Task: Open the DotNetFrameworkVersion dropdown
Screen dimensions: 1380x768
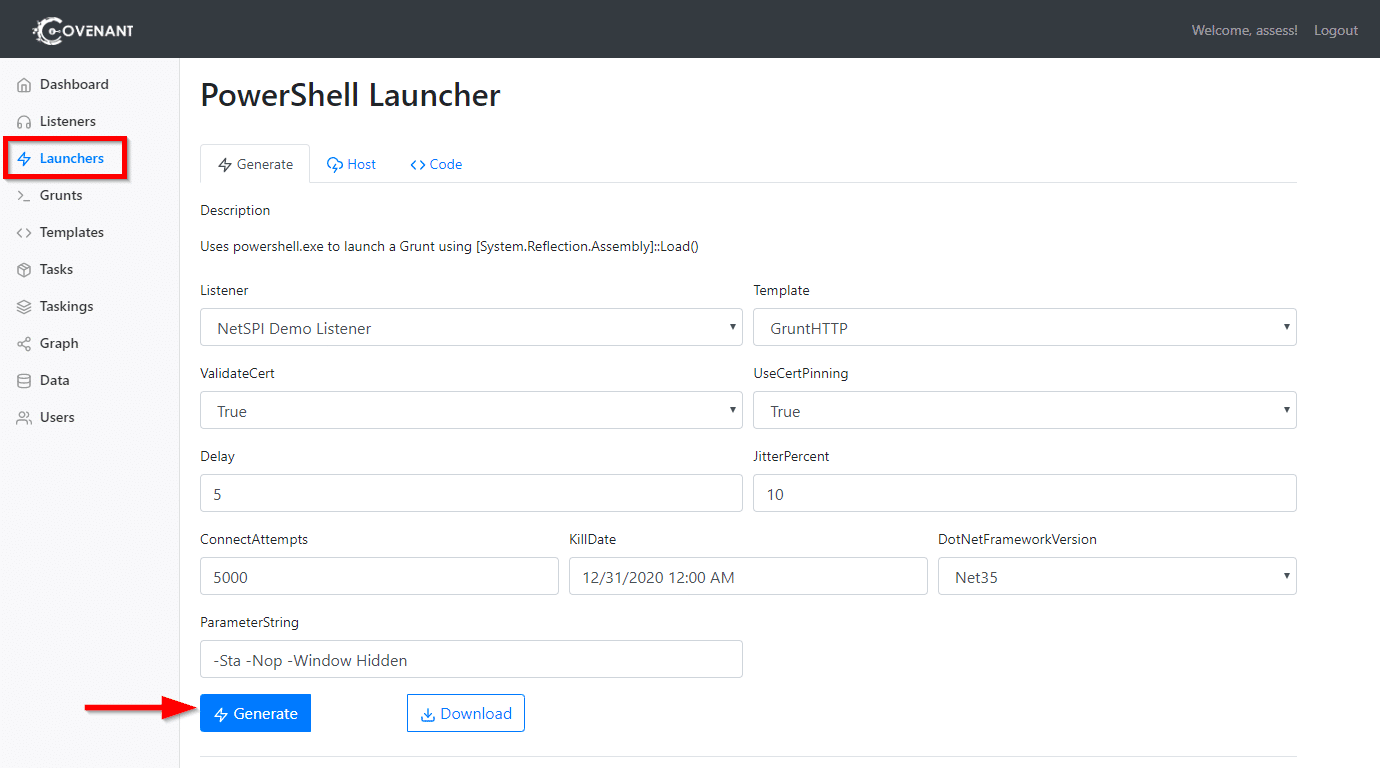Action: 1117,576
